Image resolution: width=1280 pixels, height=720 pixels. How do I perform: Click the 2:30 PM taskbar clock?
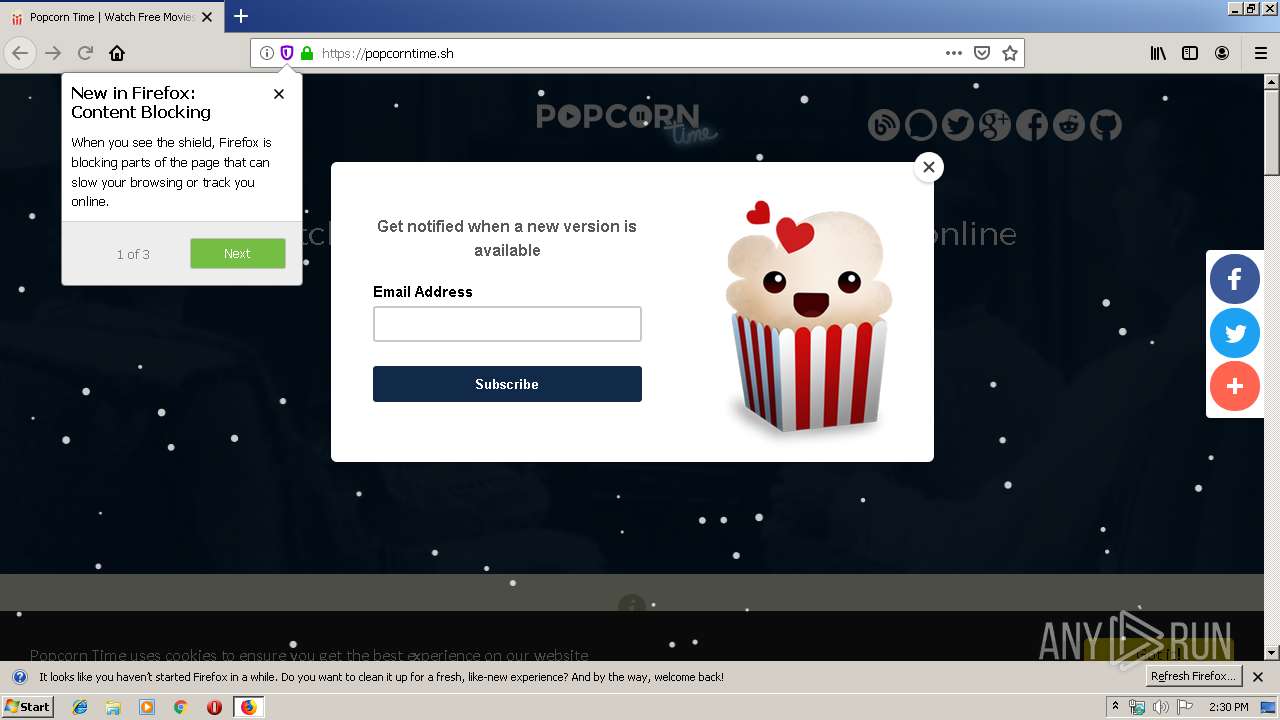[x=1228, y=707]
